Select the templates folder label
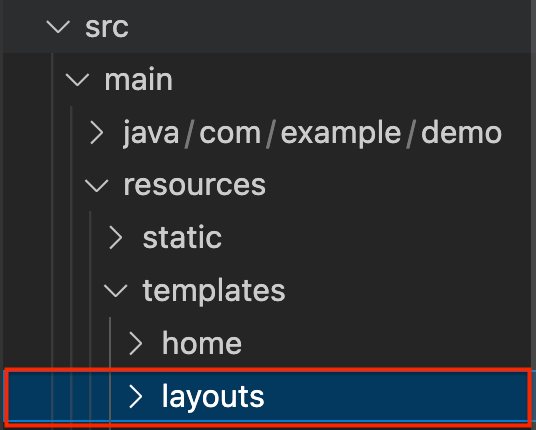 coord(214,291)
